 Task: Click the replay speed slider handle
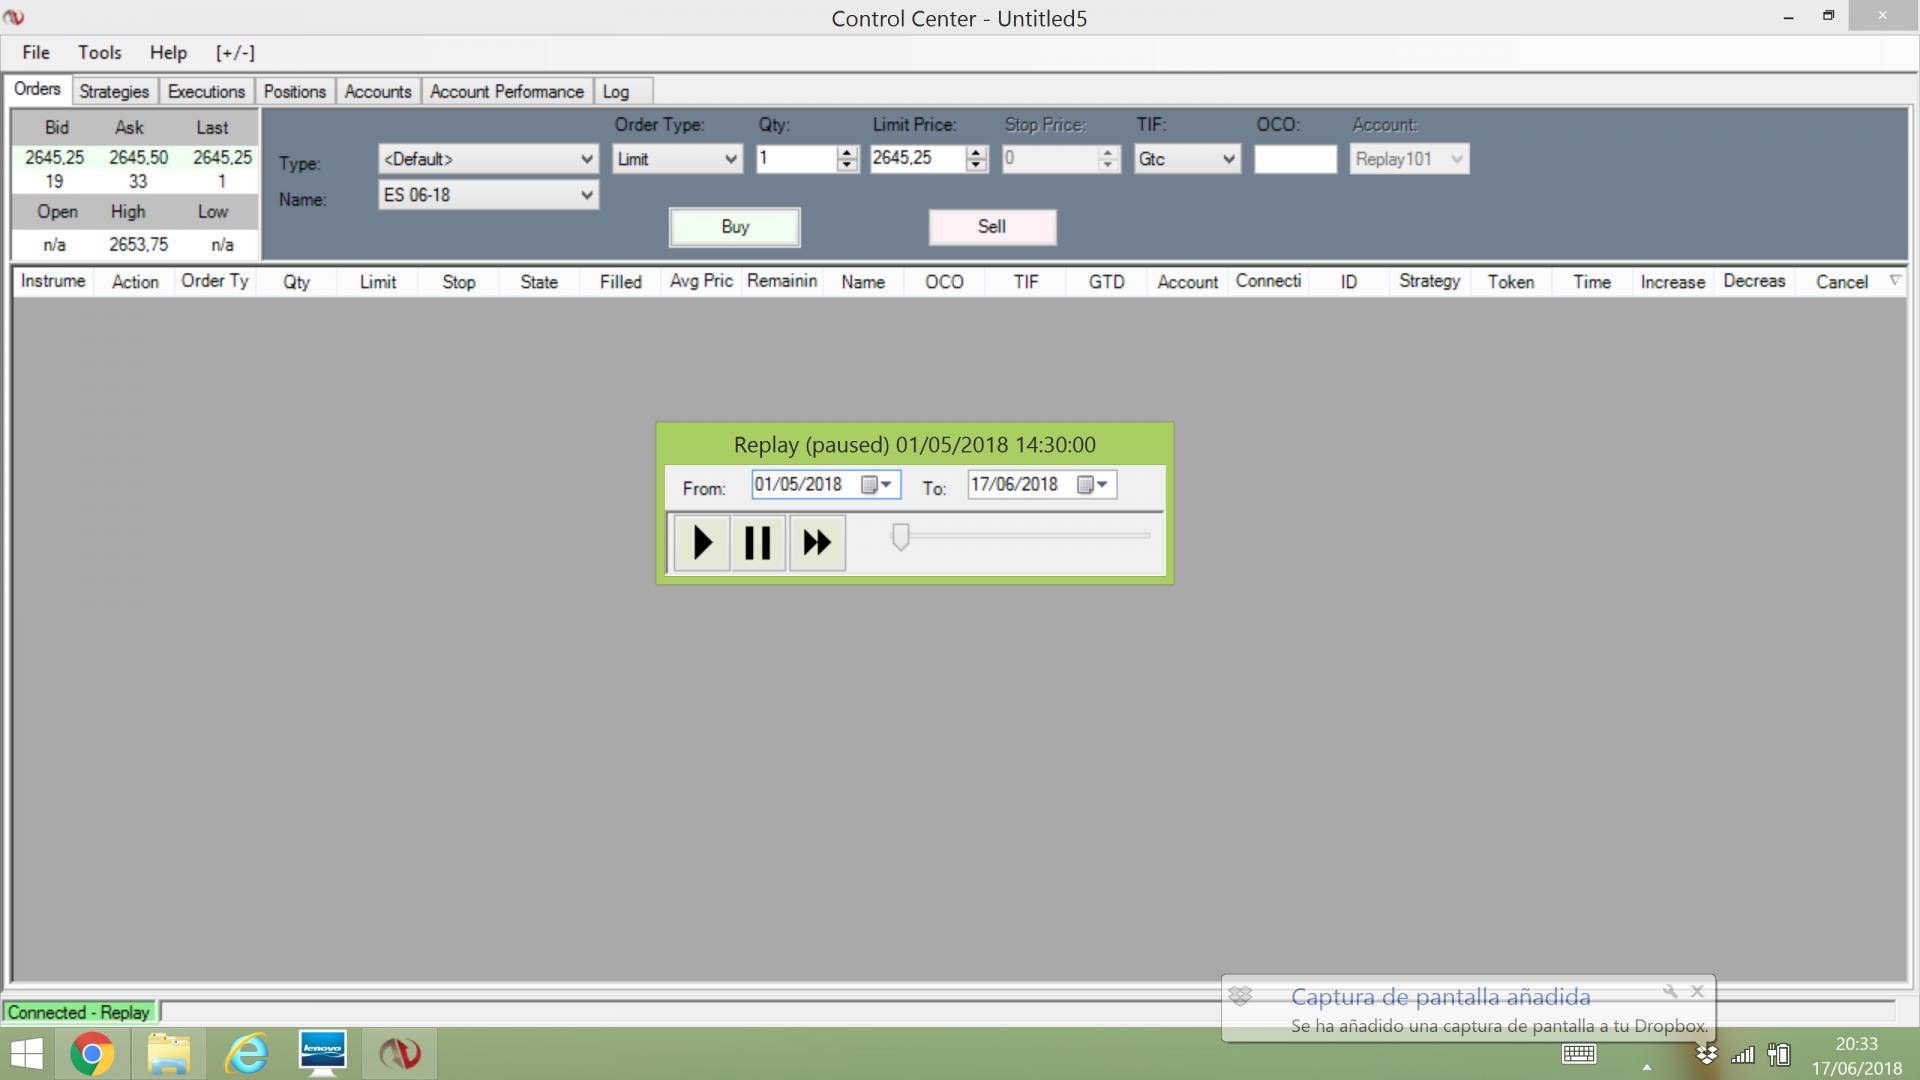[900, 537]
